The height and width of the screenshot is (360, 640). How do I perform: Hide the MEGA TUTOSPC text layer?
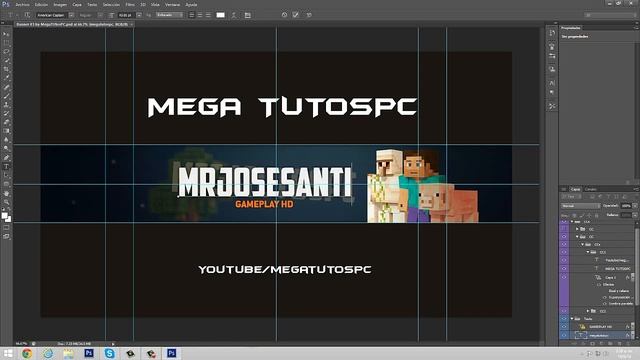point(564,269)
